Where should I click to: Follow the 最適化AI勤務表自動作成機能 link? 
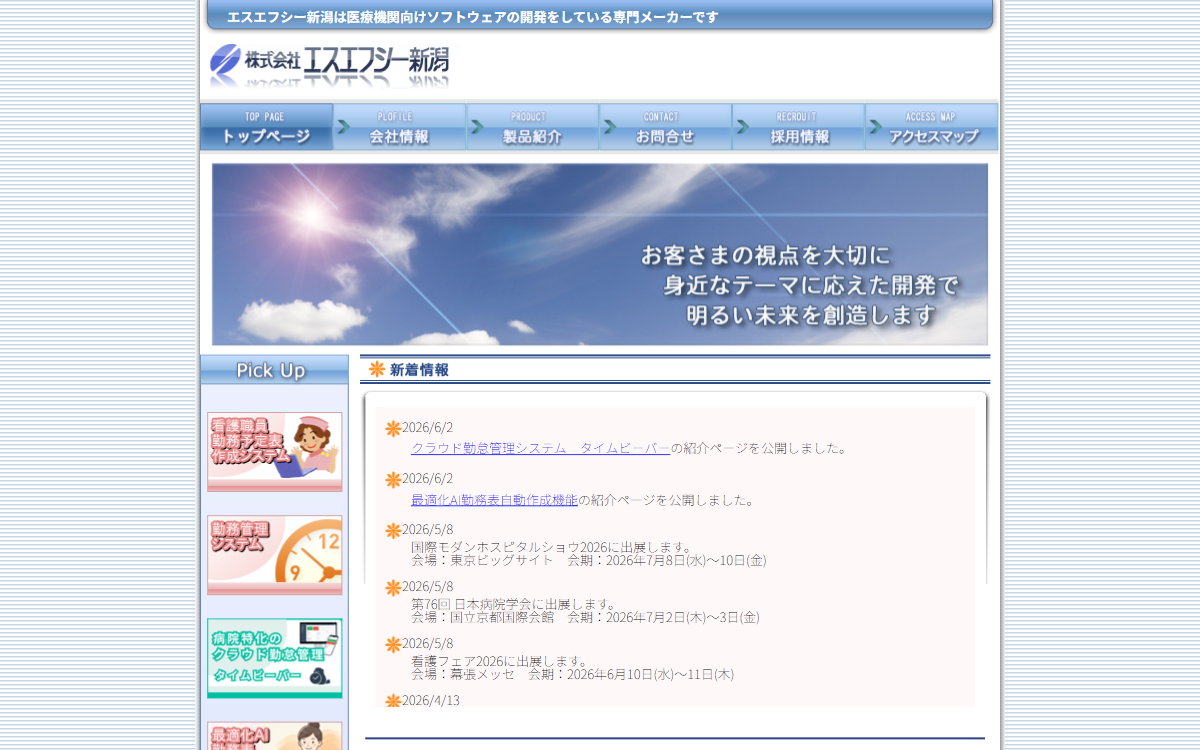coord(494,500)
